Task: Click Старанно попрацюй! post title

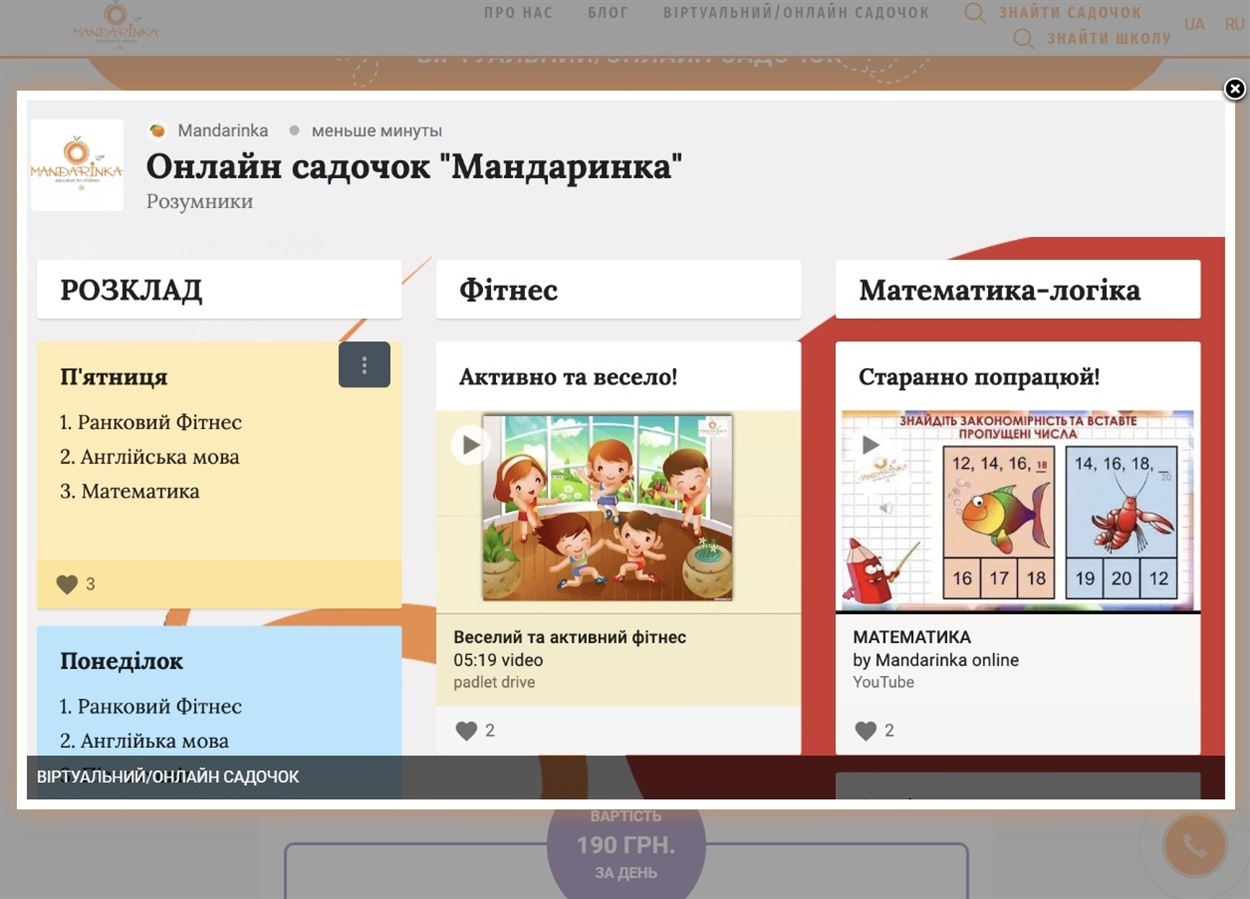Action: click(x=979, y=377)
